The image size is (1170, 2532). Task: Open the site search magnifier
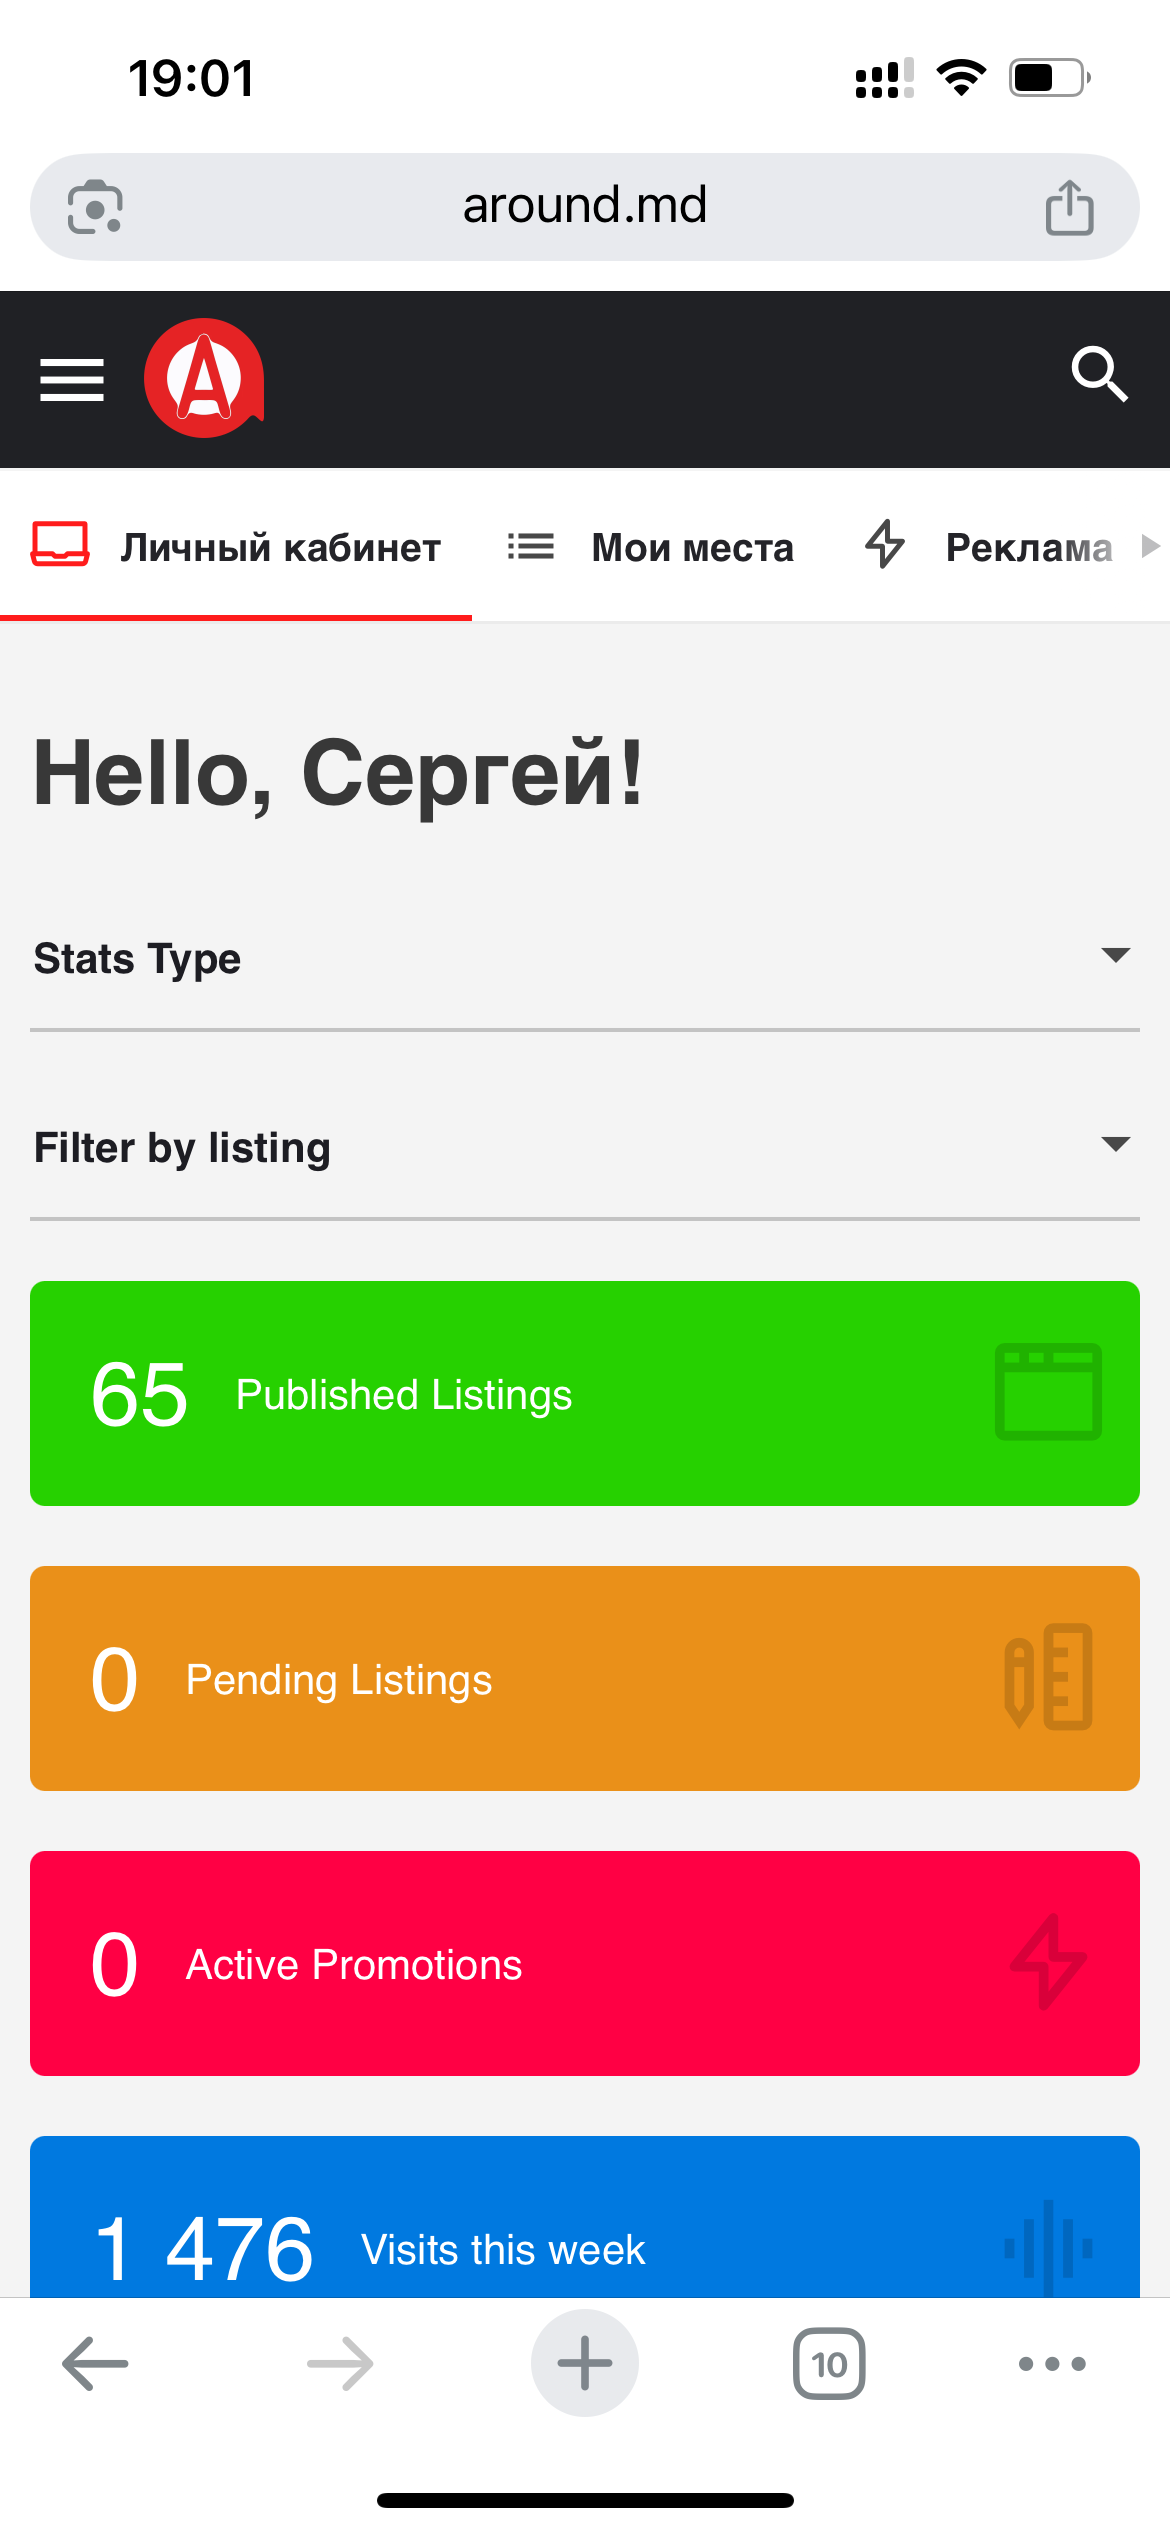pos(1099,375)
